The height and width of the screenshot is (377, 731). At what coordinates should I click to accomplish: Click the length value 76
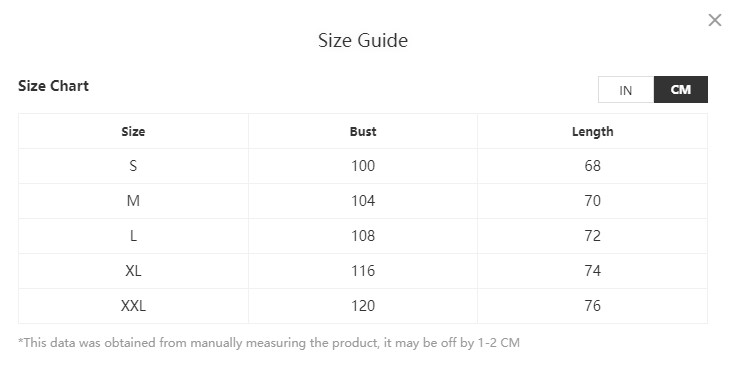593,306
